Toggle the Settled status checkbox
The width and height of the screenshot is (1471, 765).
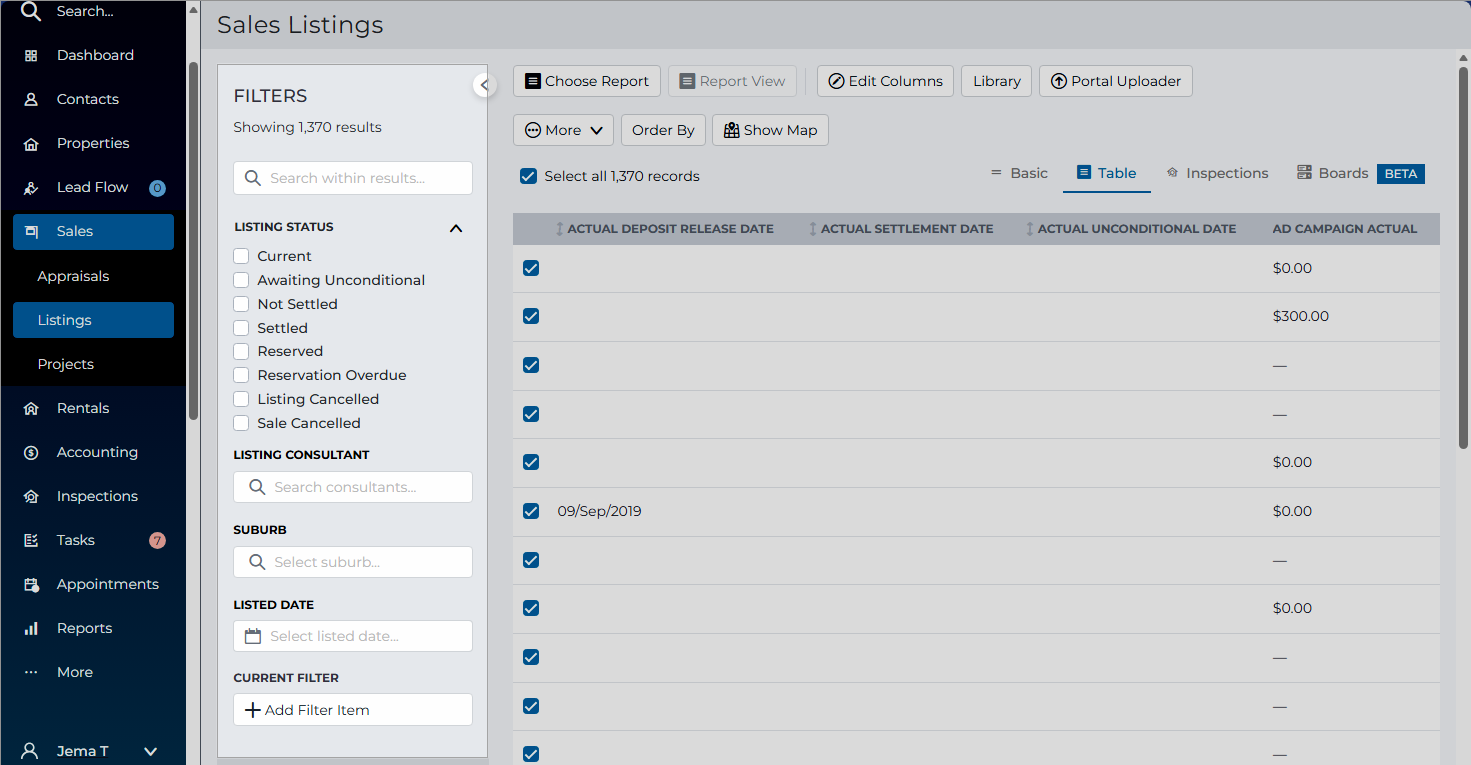coord(241,329)
